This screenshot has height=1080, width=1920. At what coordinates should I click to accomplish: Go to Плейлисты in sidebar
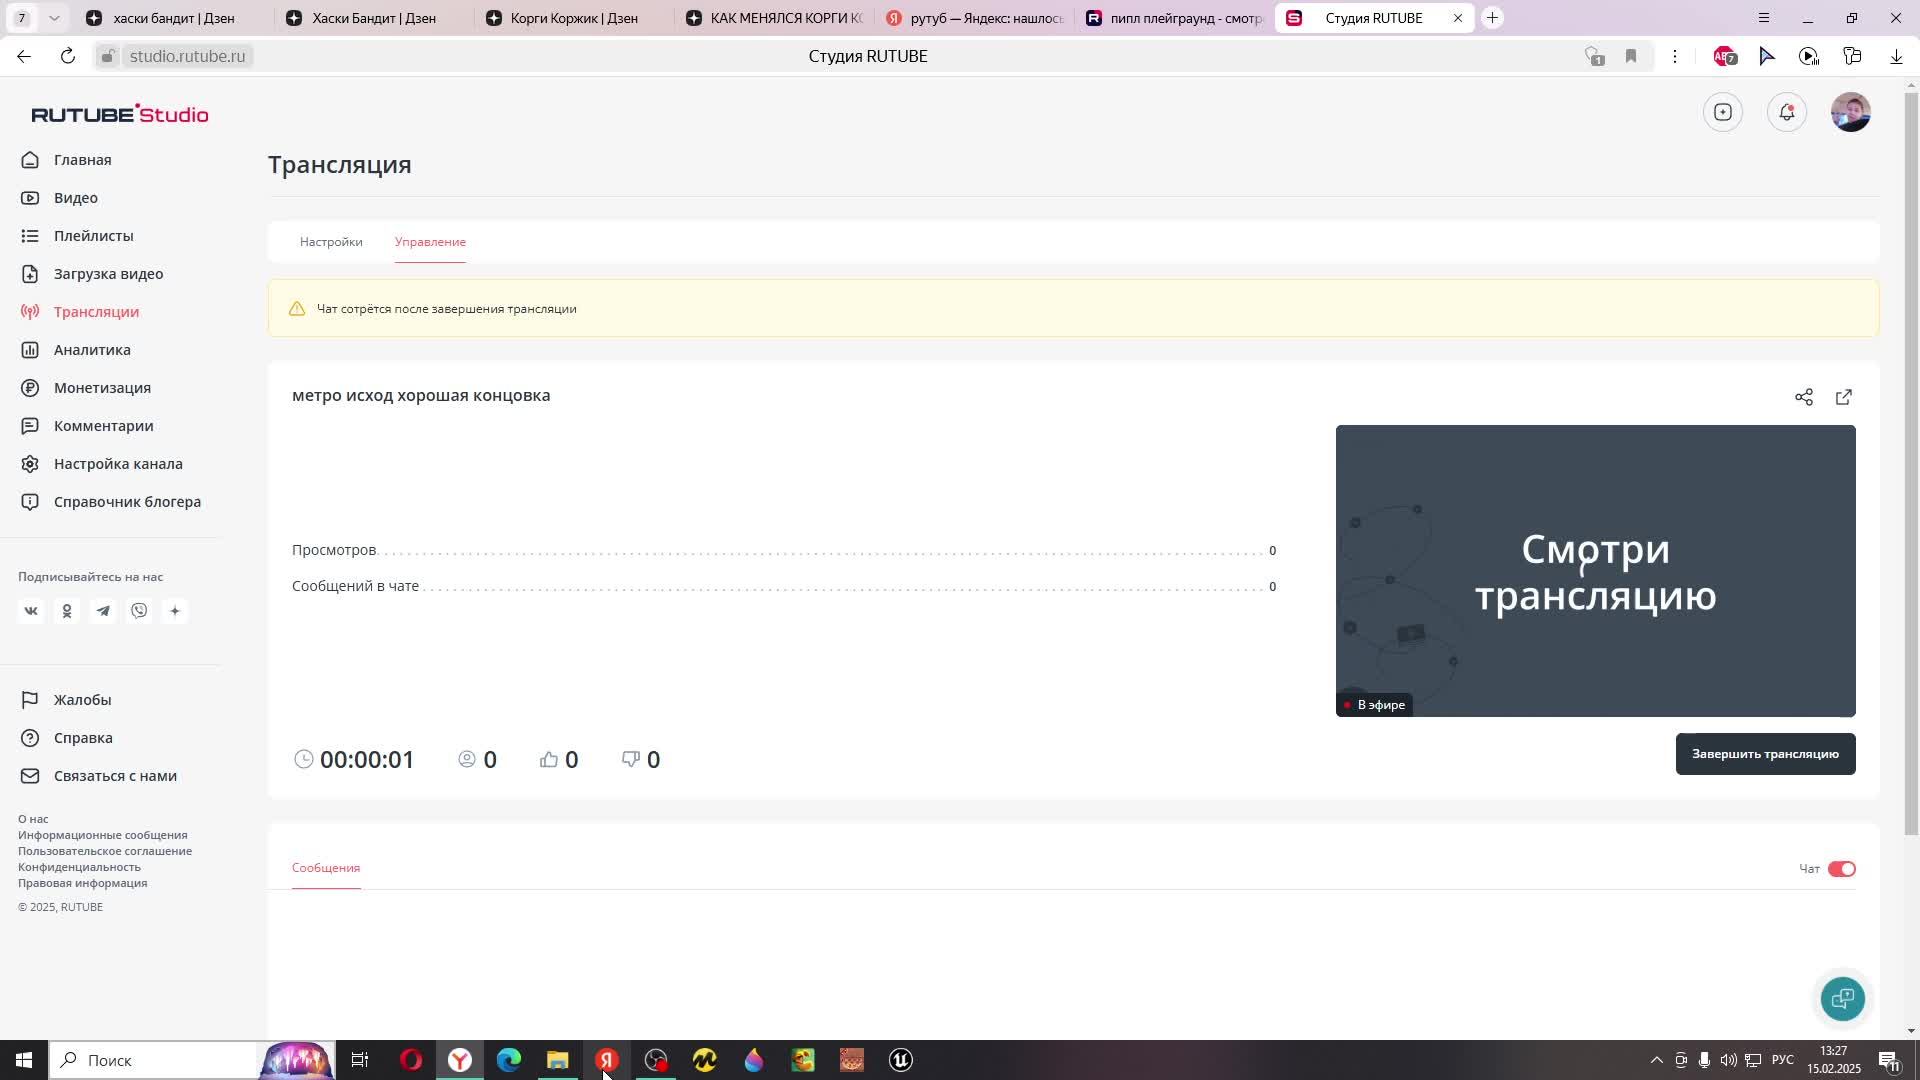point(93,236)
